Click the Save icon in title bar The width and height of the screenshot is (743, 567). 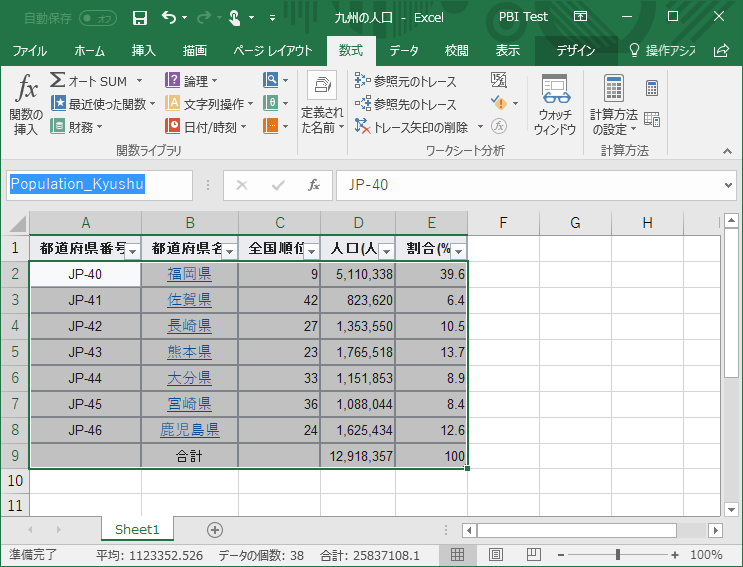point(140,18)
